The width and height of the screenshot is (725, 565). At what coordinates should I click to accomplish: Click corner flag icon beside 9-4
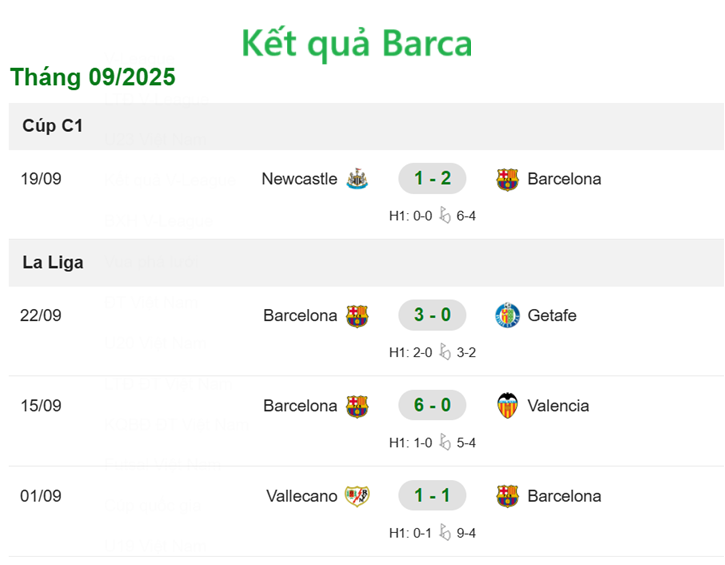(445, 533)
